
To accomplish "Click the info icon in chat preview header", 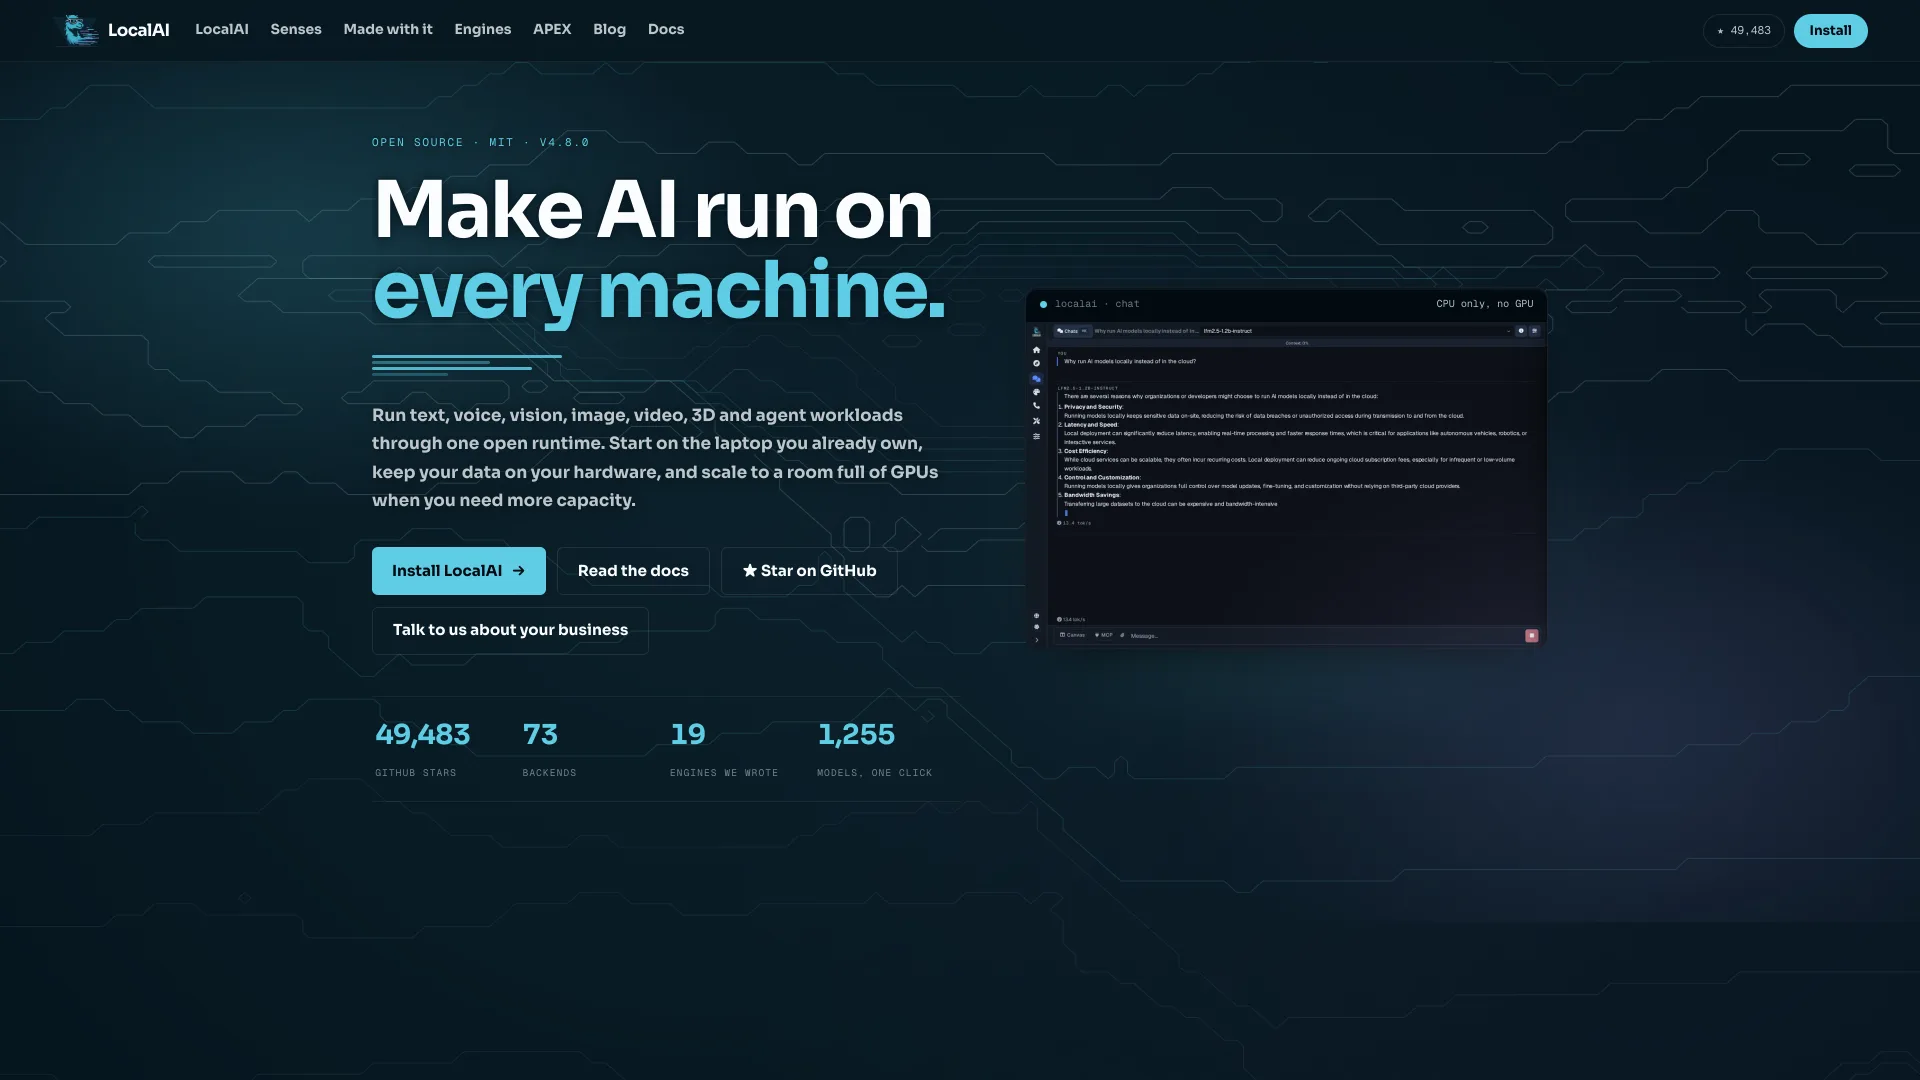I will 1521,331.
